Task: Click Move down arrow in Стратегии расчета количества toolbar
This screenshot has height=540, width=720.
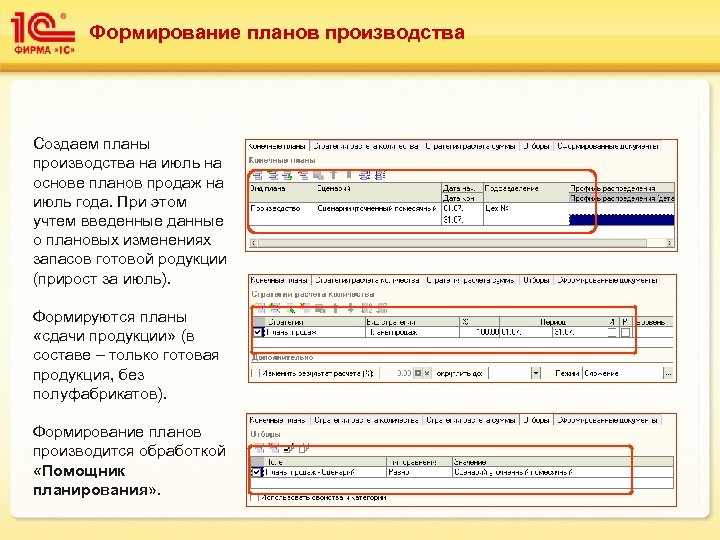Action: pos(351,309)
